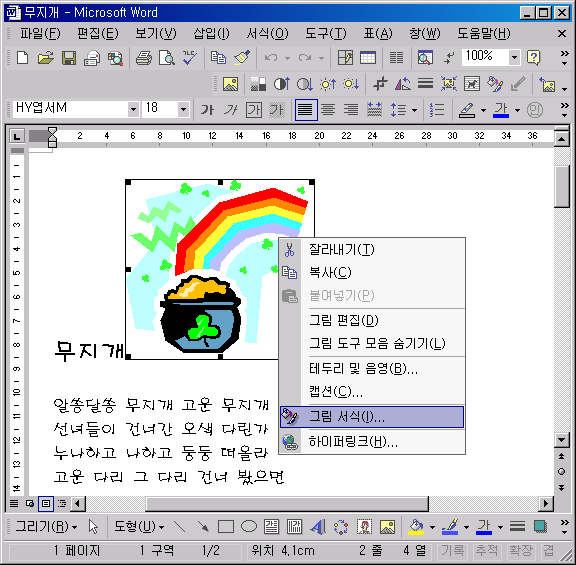The image size is (576, 565).
Task: Open the 삽입(I) menu
Action: coord(211,34)
